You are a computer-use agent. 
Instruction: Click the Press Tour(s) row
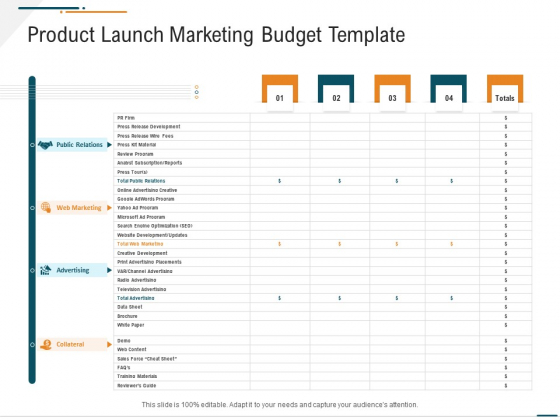coord(322,172)
